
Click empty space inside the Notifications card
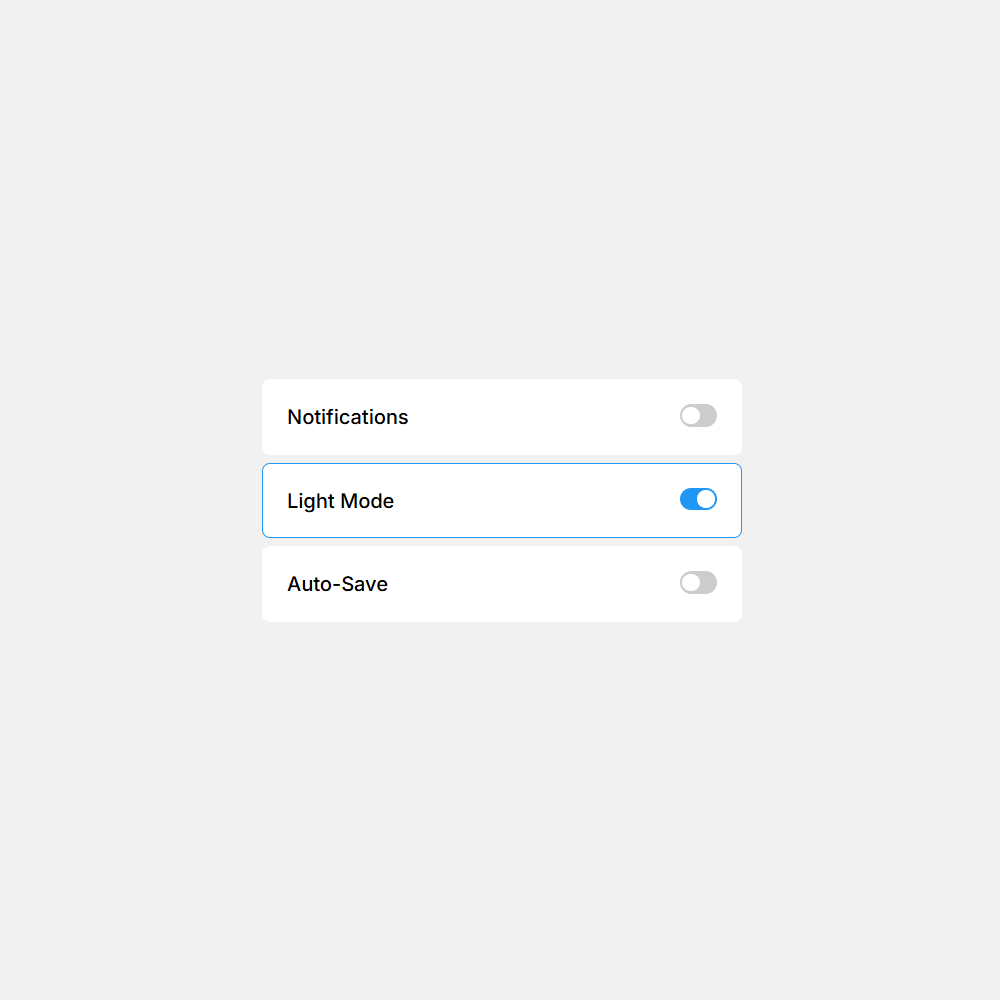point(540,417)
